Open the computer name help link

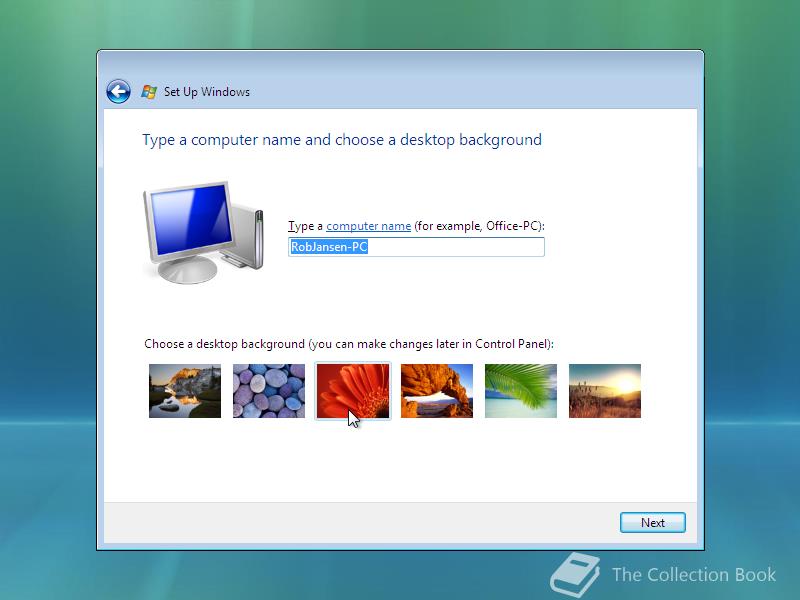click(x=368, y=226)
